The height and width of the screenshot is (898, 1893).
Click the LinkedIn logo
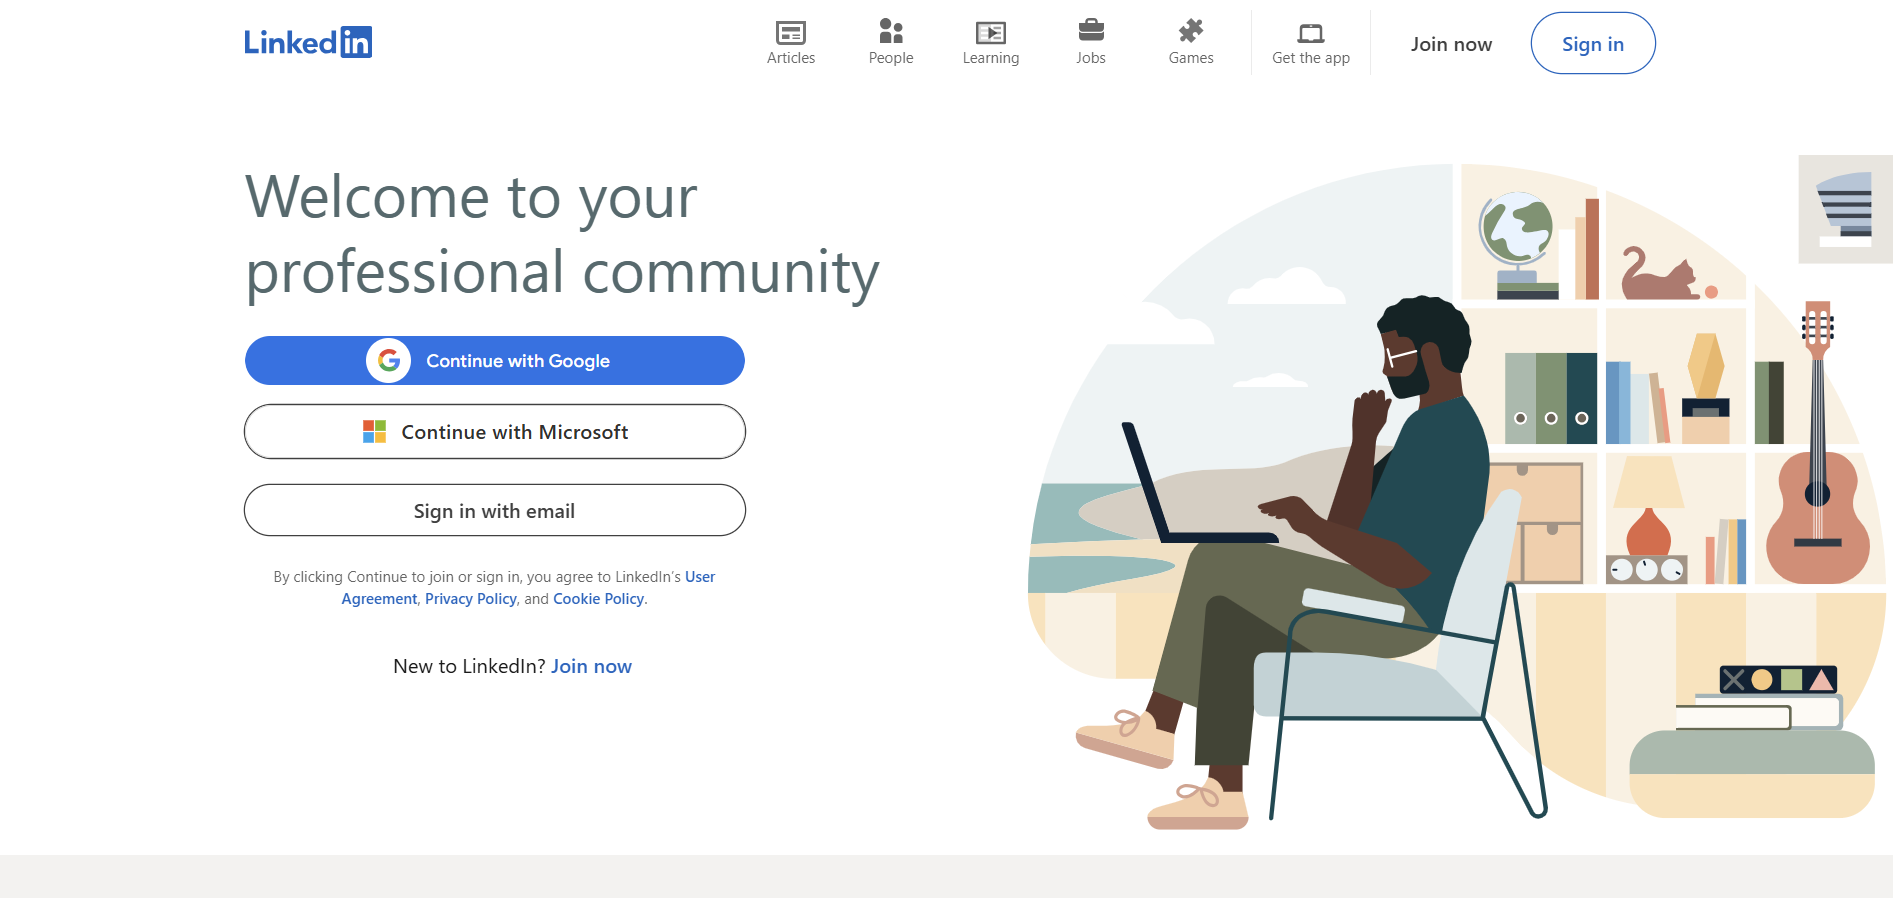(308, 42)
